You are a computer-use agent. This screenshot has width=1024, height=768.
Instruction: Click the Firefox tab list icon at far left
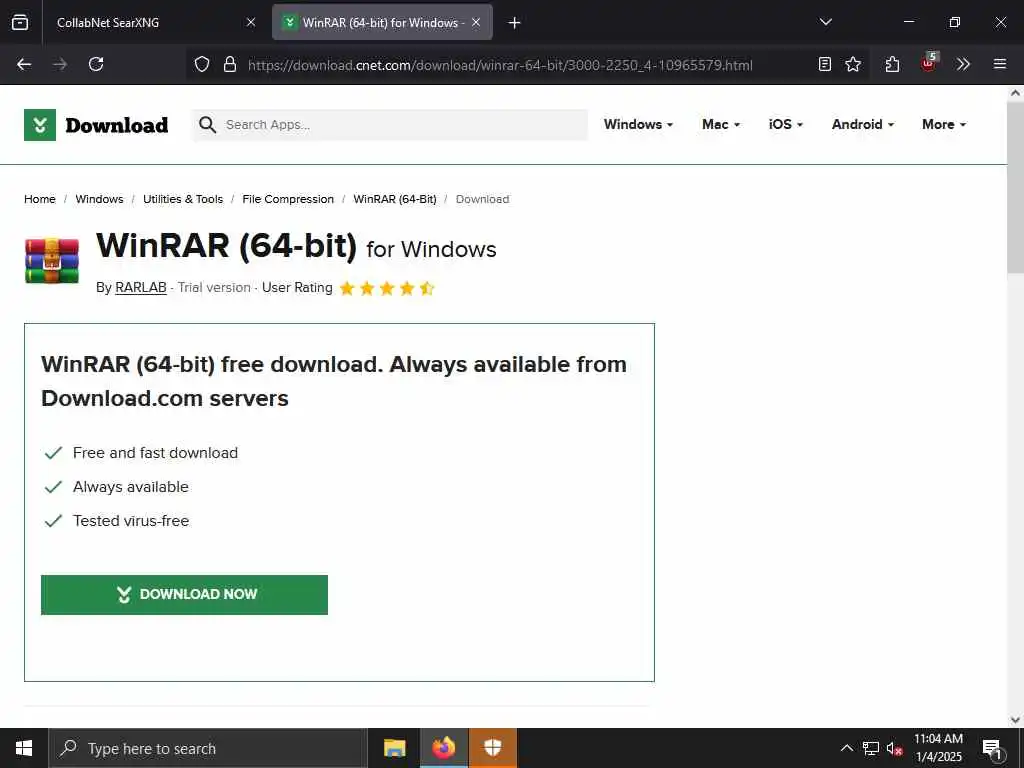point(20,22)
